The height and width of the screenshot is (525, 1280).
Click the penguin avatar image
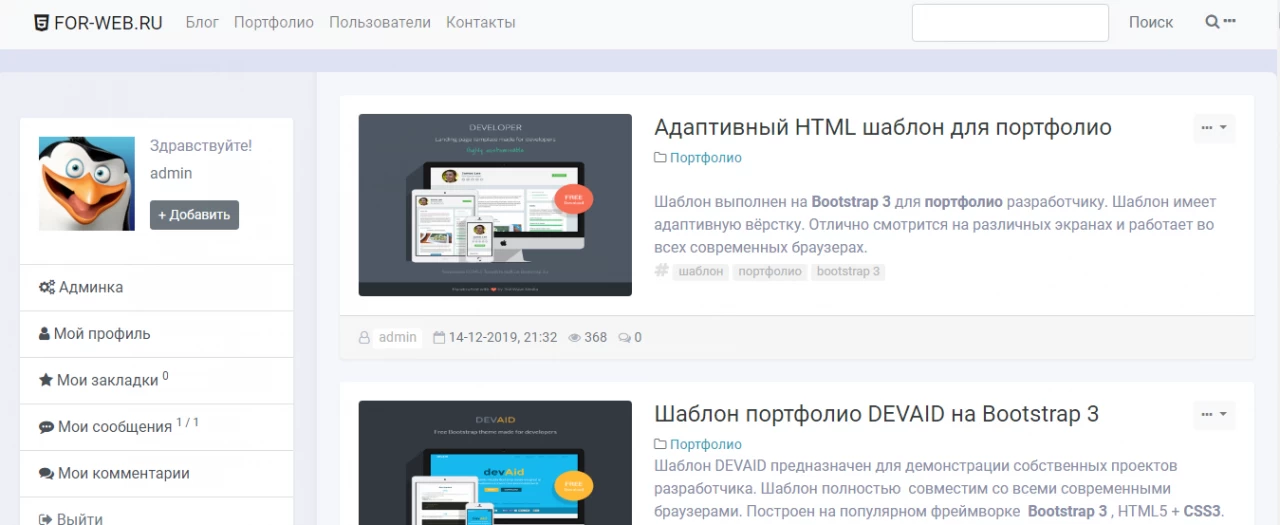(x=87, y=184)
